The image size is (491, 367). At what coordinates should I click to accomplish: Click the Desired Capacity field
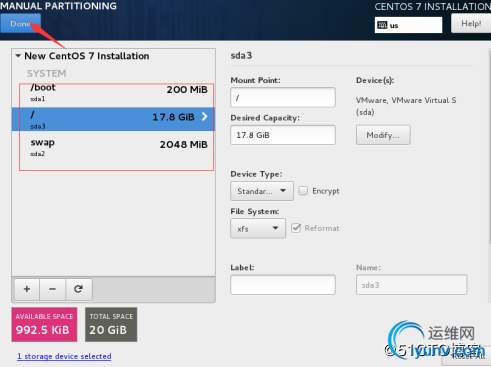tap(283, 135)
